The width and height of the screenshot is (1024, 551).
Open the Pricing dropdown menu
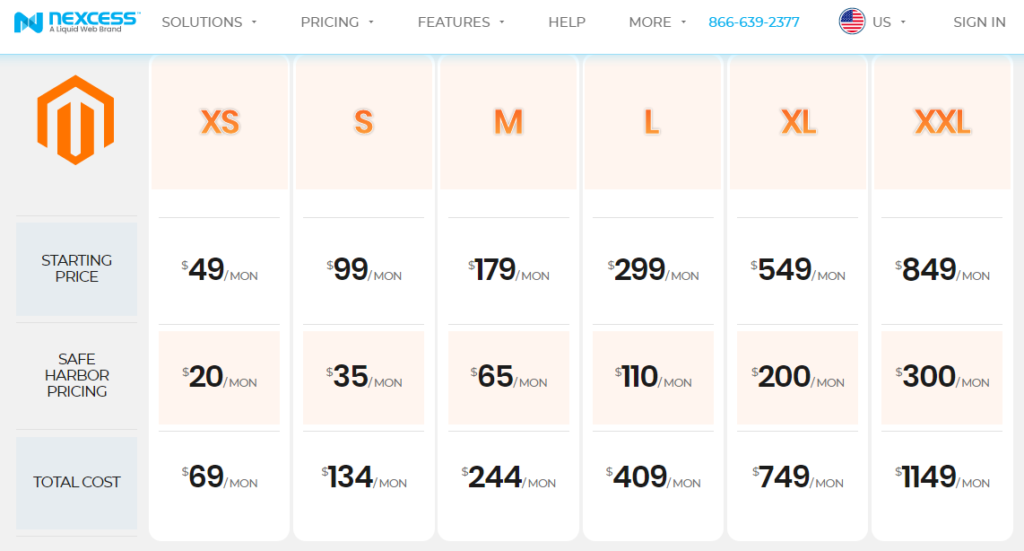point(337,22)
